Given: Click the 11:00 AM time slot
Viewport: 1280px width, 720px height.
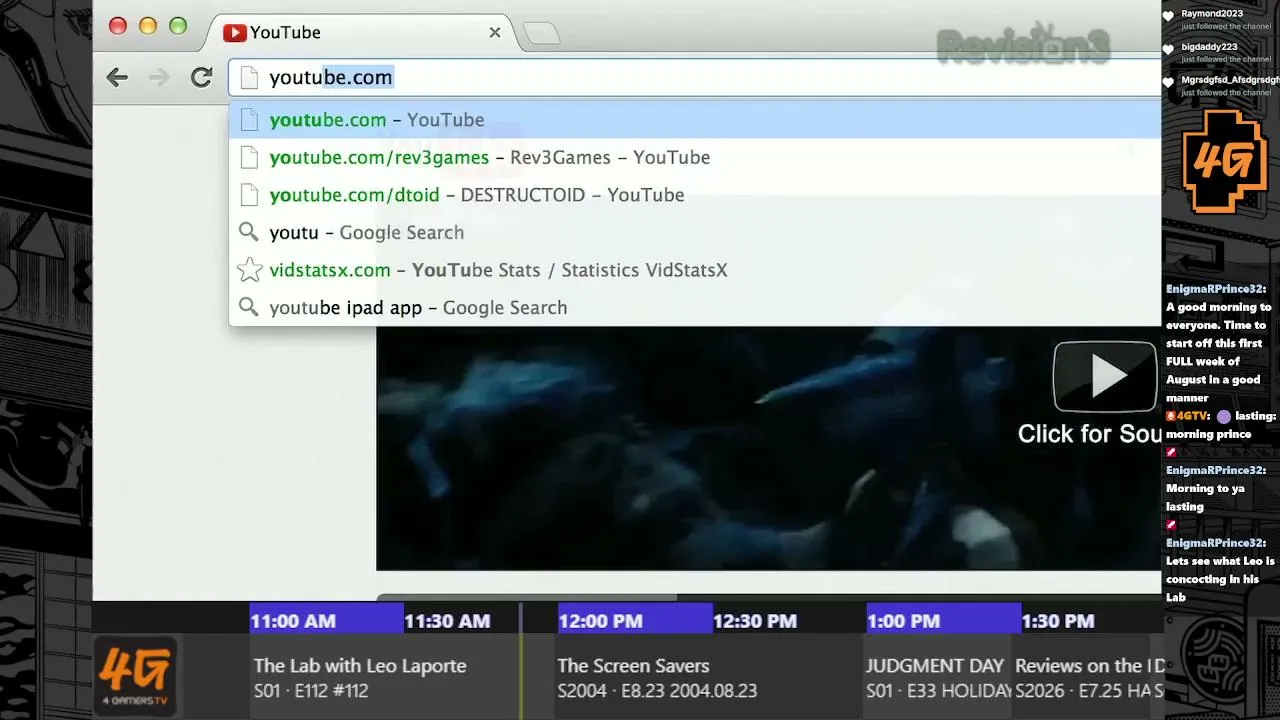Looking at the screenshot, I should point(327,620).
